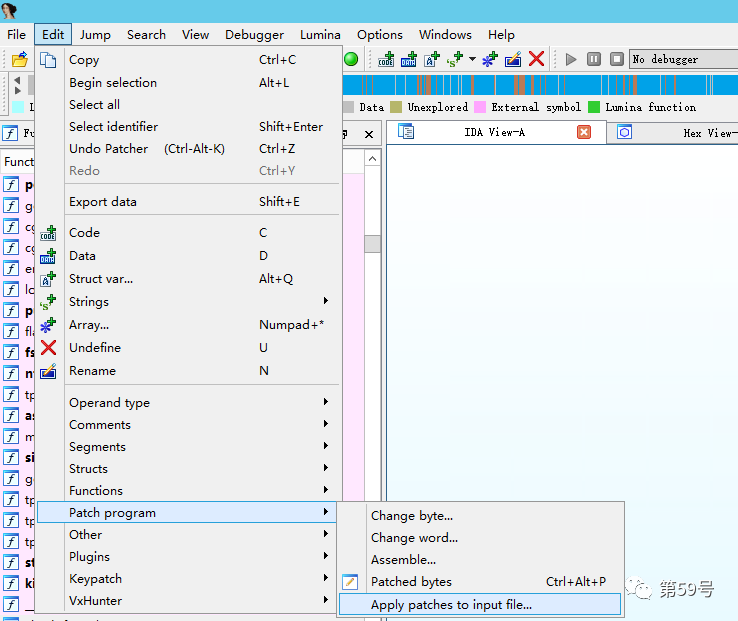Image resolution: width=738 pixels, height=621 pixels.
Task: Open the File menu
Action: tap(16, 35)
